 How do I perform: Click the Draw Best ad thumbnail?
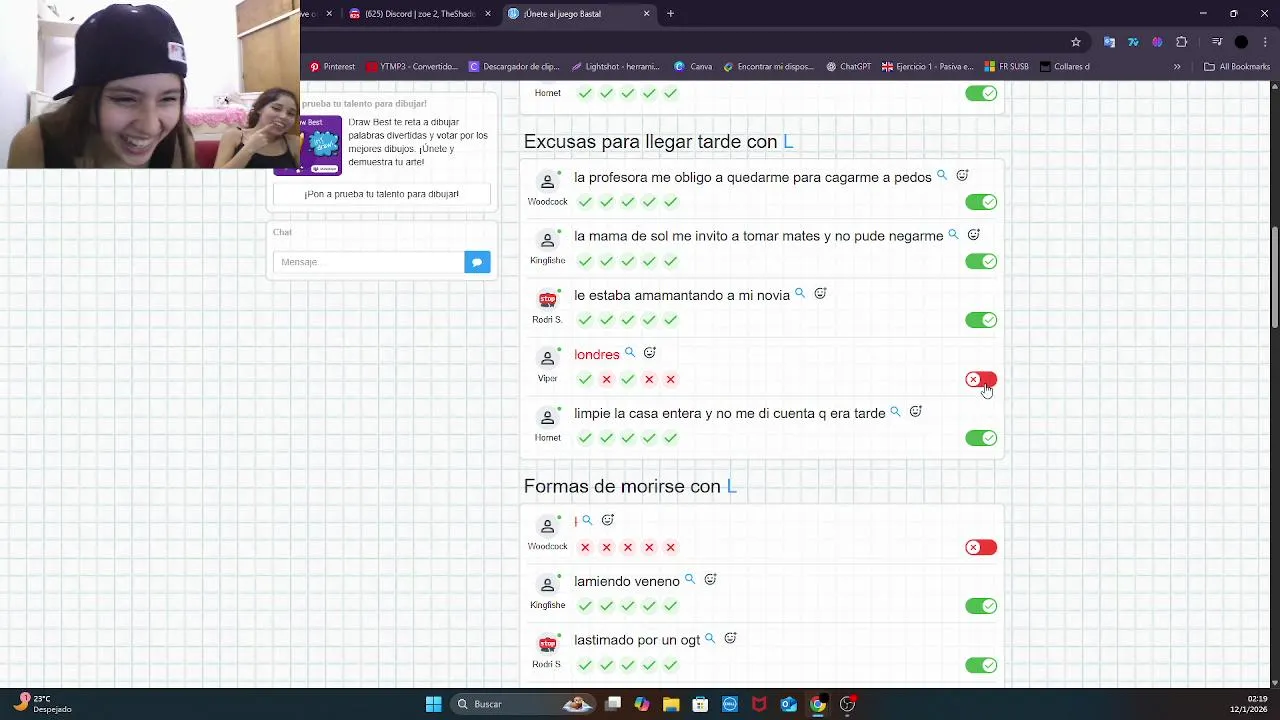(x=321, y=145)
